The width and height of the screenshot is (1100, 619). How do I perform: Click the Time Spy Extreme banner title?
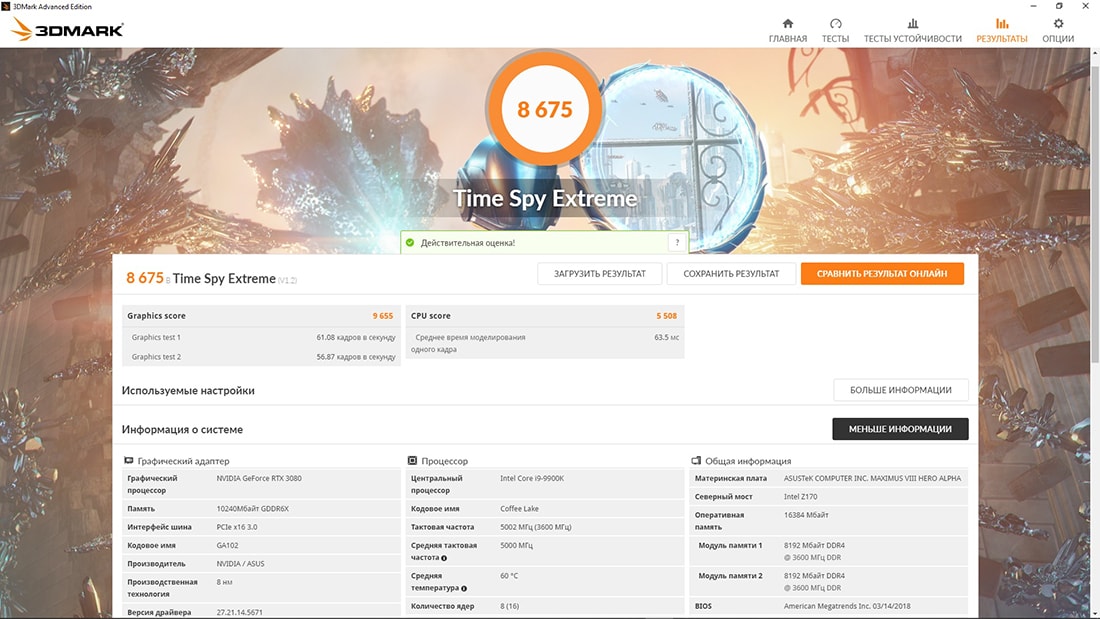[544, 199]
